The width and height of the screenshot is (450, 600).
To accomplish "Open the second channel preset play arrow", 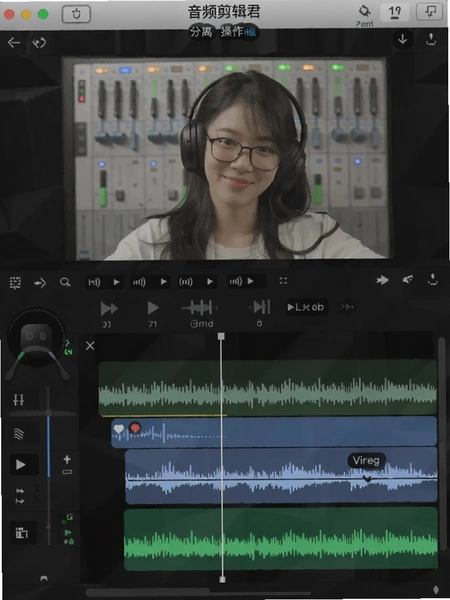I will click(x=164, y=282).
